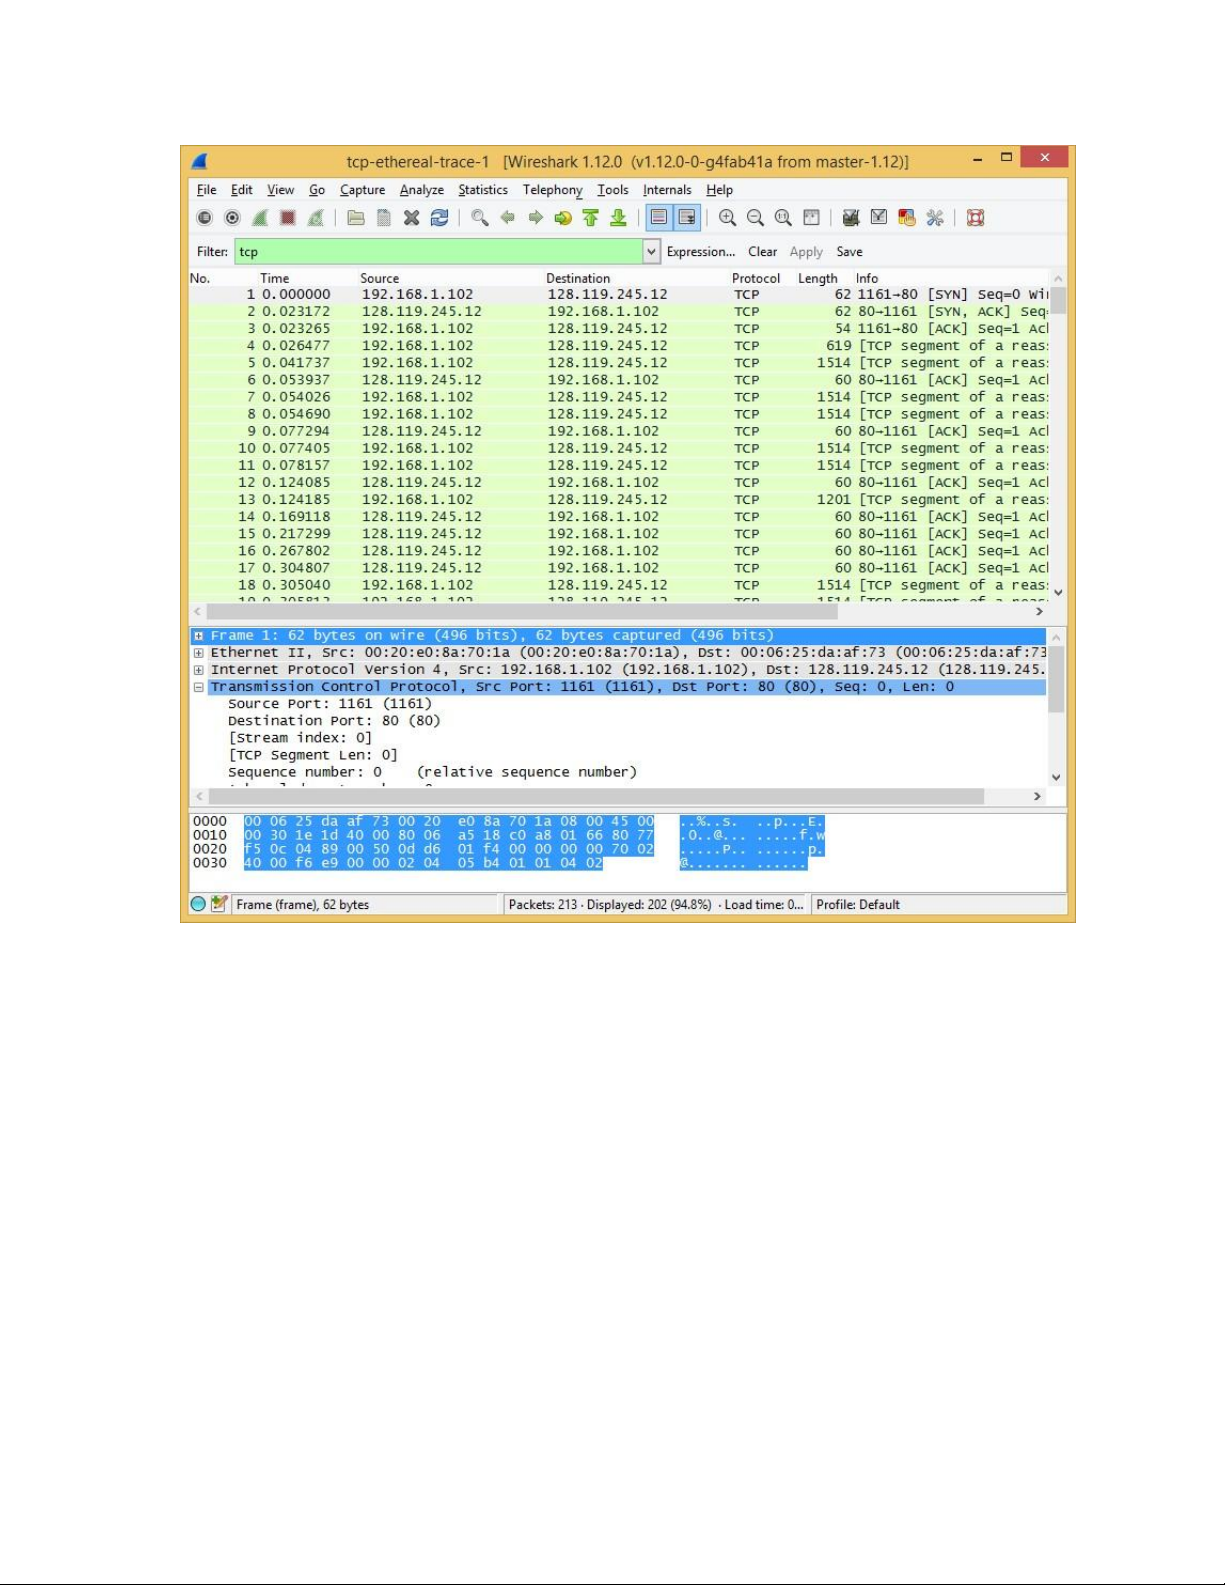Start a new live capture with the green fin

[260, 218]
